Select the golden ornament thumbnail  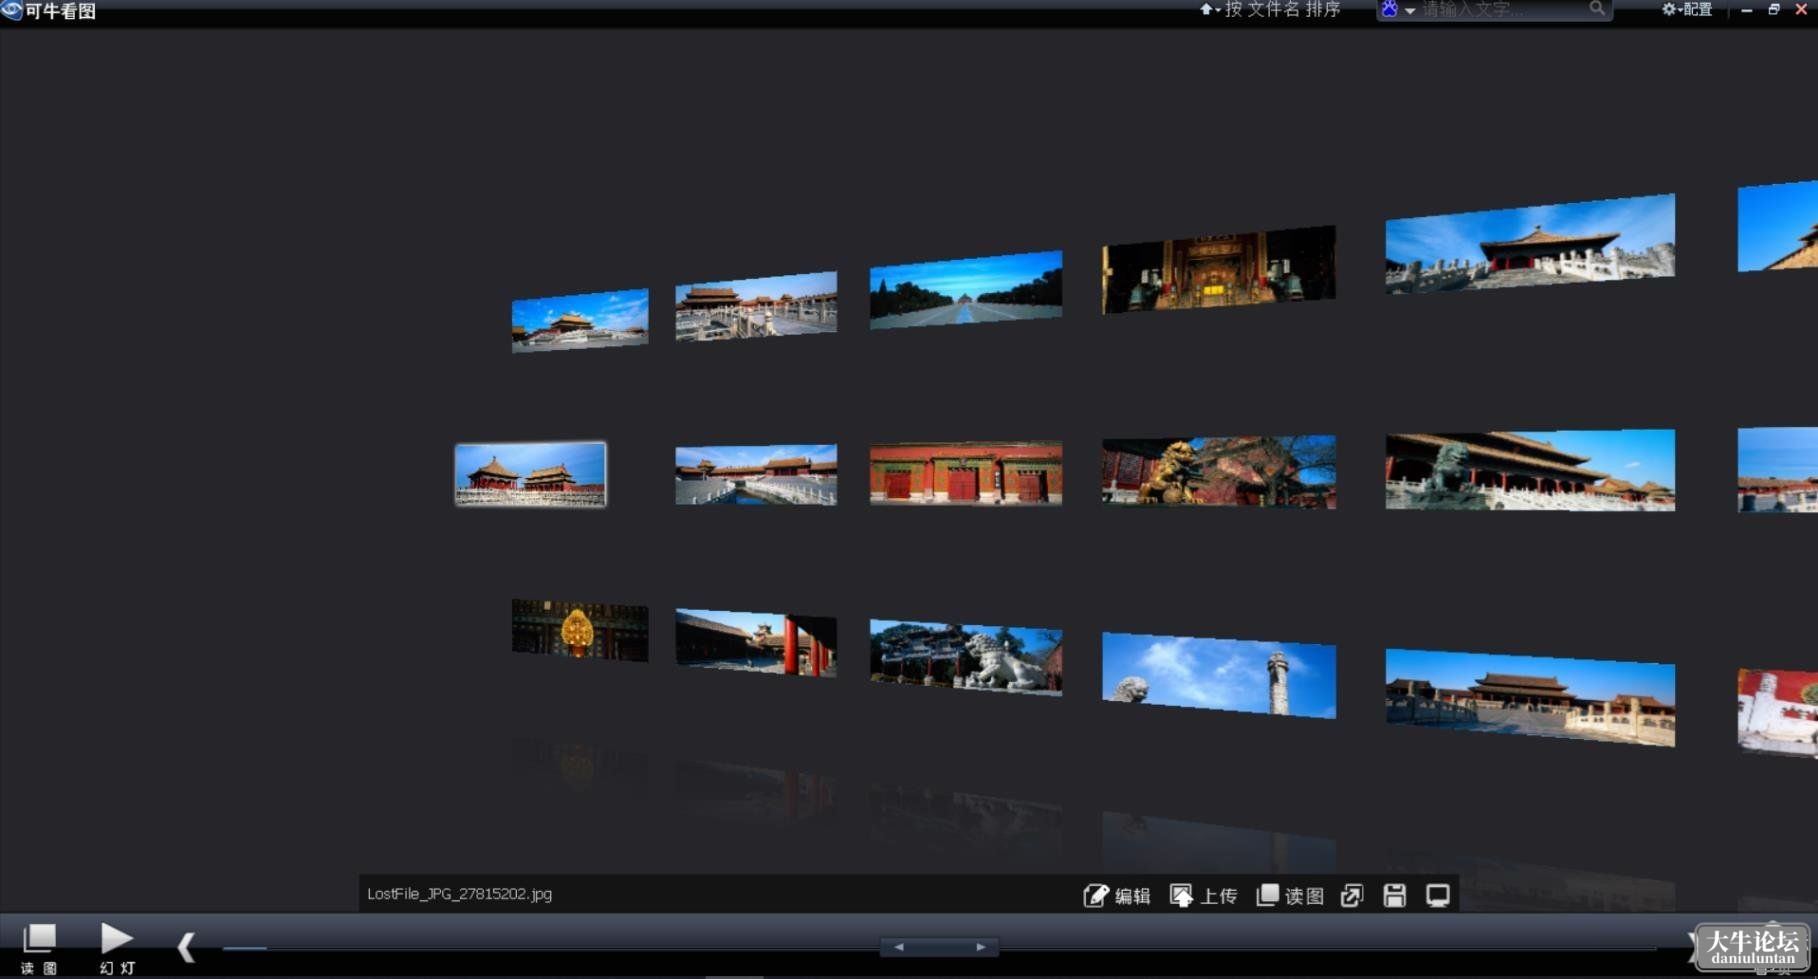click(x=580, y=630)
